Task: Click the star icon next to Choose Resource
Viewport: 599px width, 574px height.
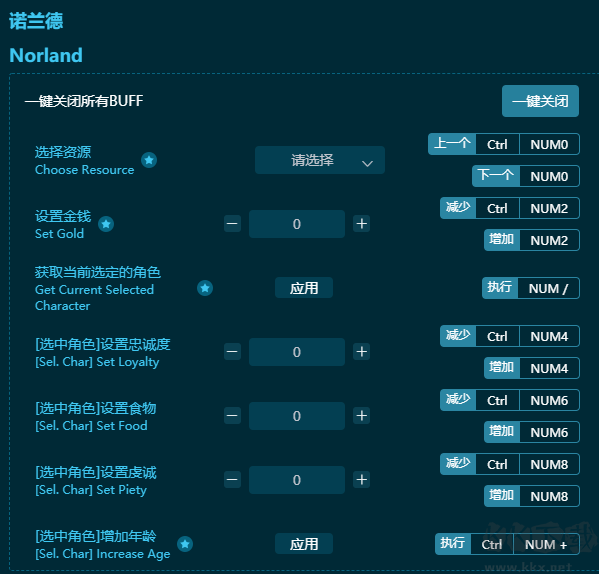Action: pos(149,160)
